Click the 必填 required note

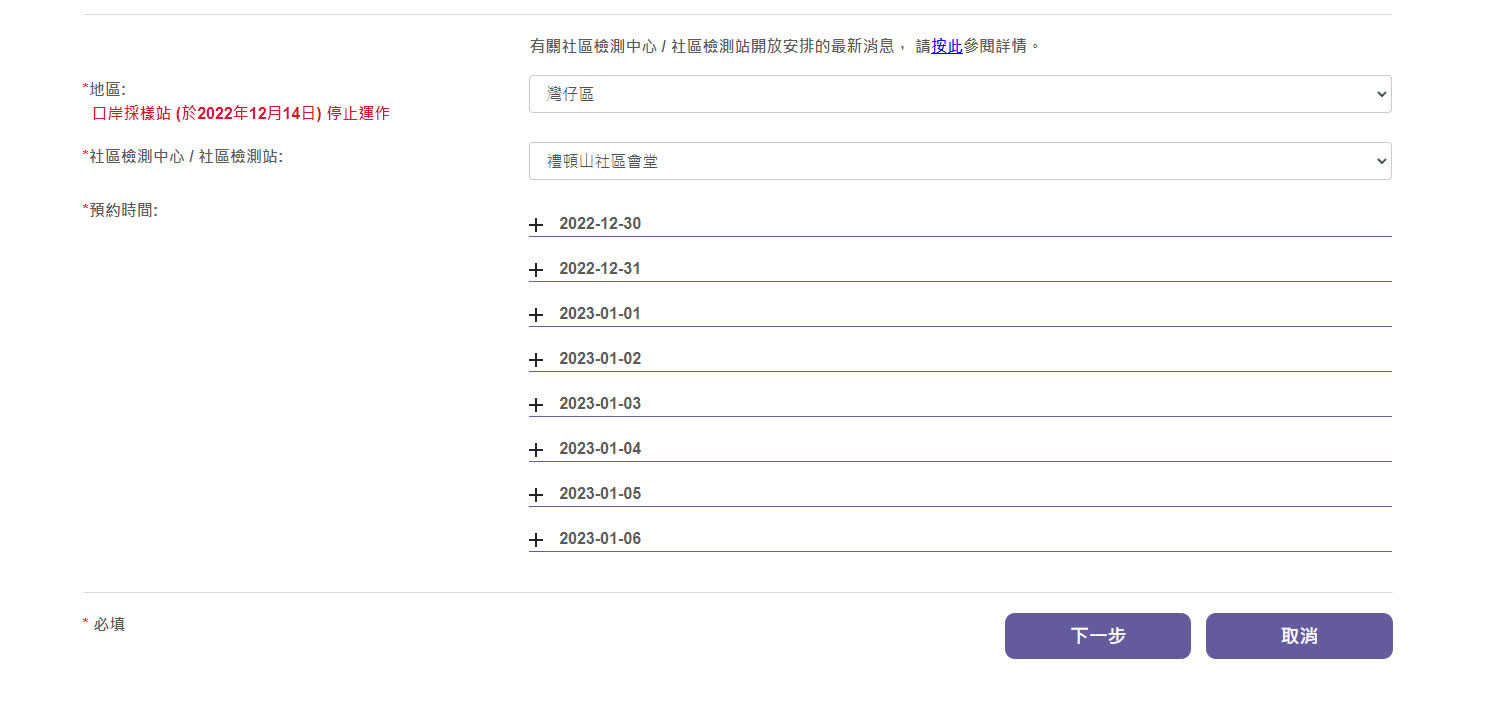(104, 624)
